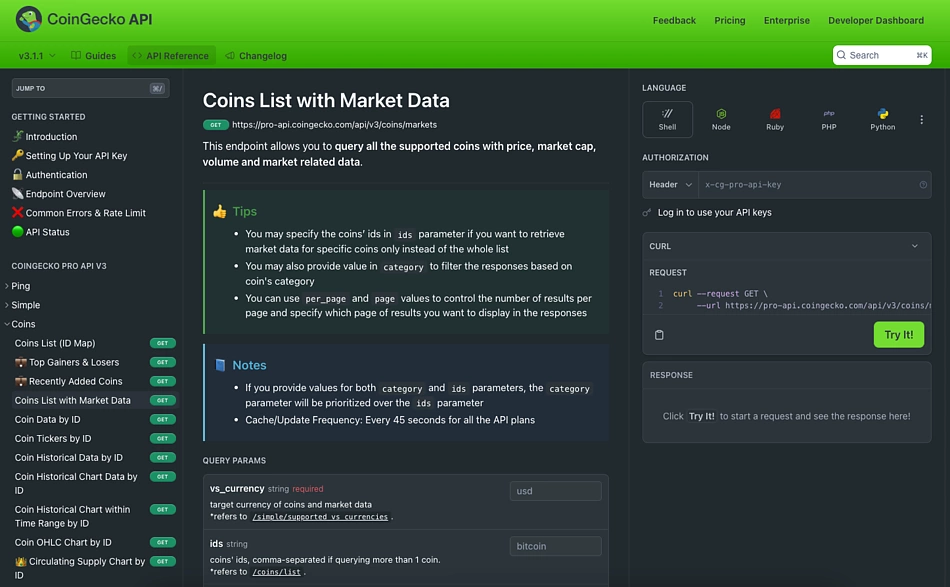Open the v3.1.1 version selector
The height and width of the screenshot is (587, 950).
34,55
